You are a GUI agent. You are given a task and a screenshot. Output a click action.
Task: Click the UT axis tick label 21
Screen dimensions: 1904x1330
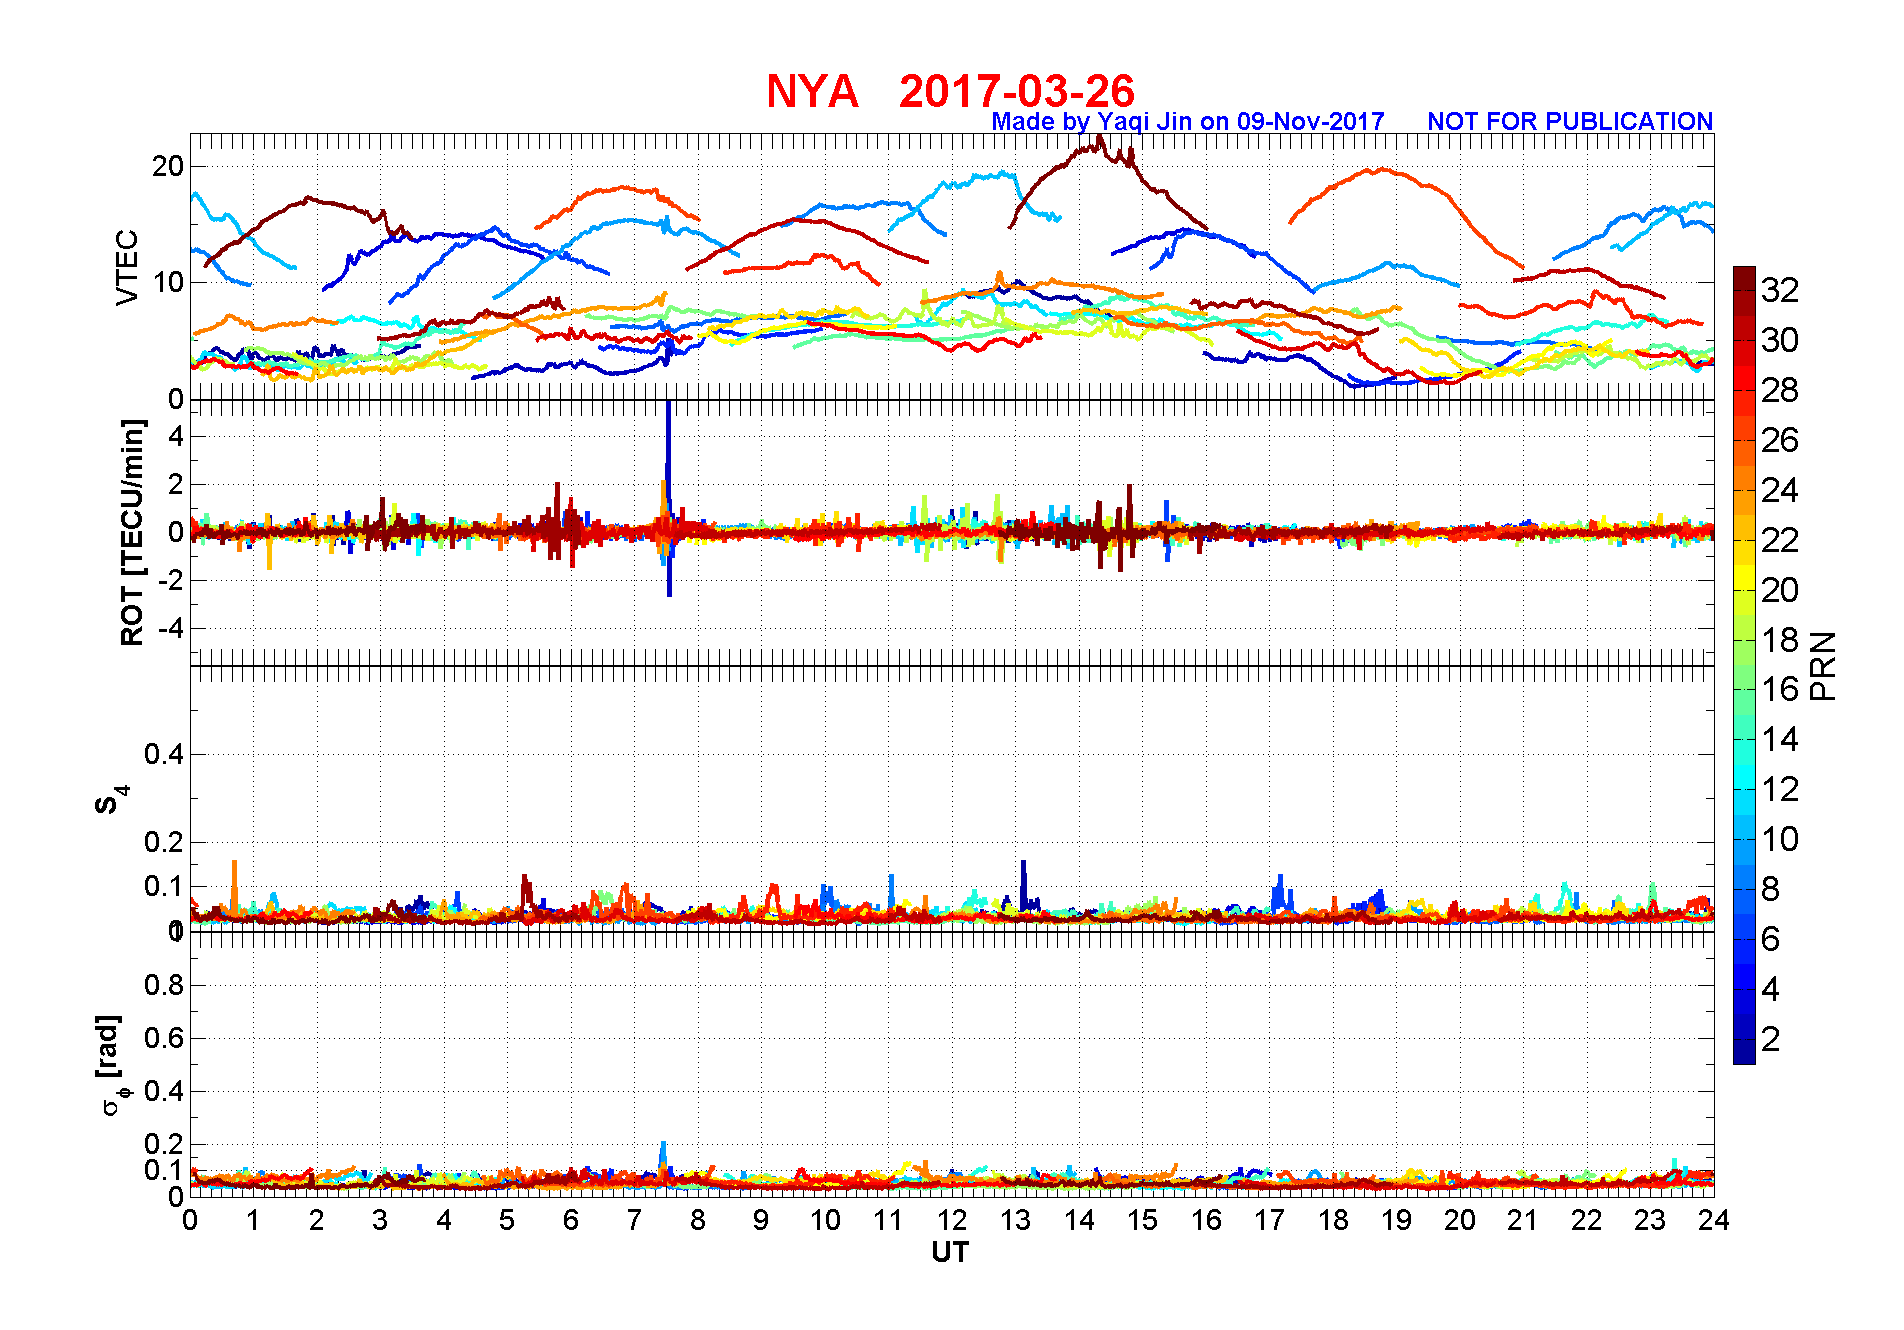pos(1523,1220)
